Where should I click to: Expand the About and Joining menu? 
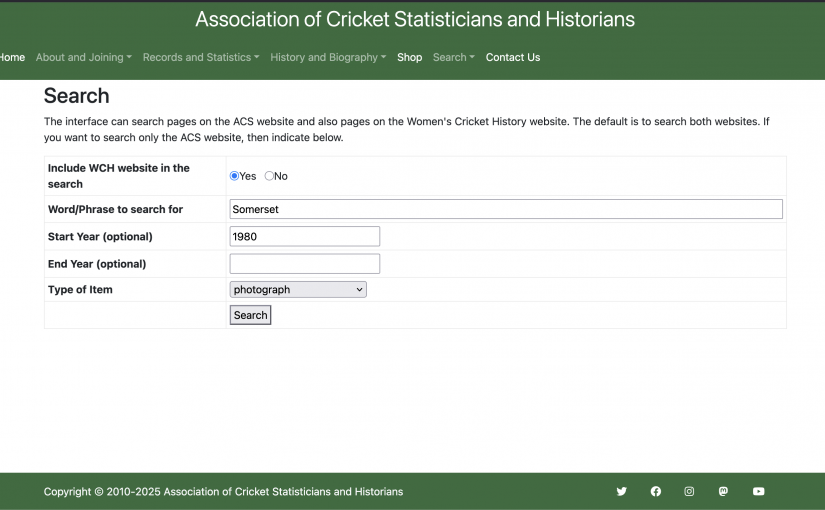pyautogui.click(x=84, y=57)
